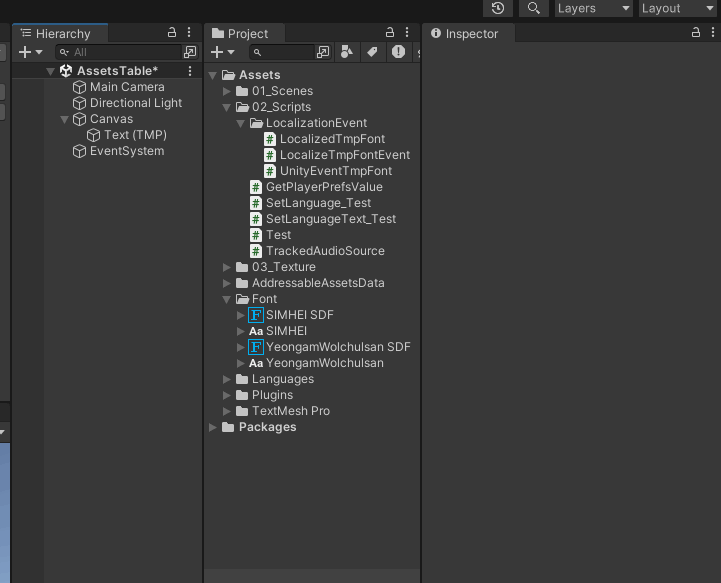Select the Packages folder icon
This screenshot has width=721, height=583.
tap(228, 428)
